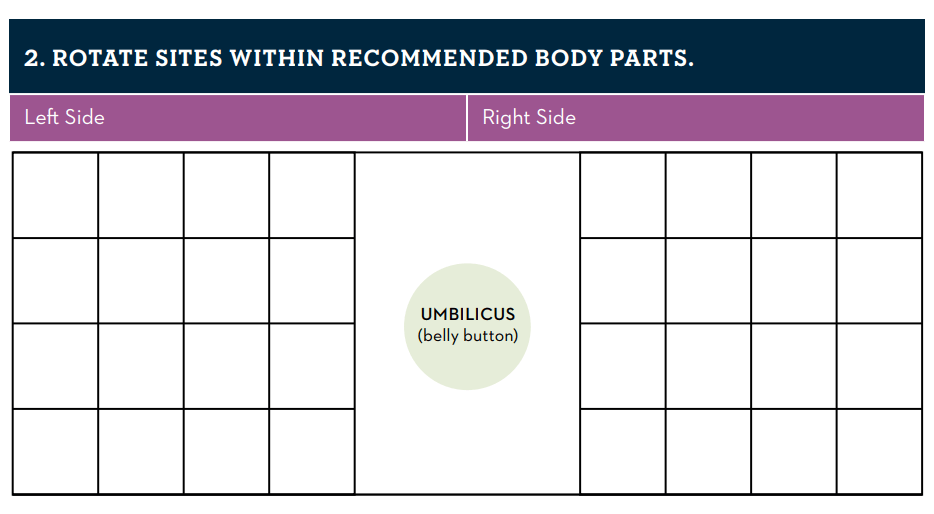Choose the third-row, third-column left grid box
The height and width of the screenshot is (514, 934).
pyautogui.click(x=227, y=366)
